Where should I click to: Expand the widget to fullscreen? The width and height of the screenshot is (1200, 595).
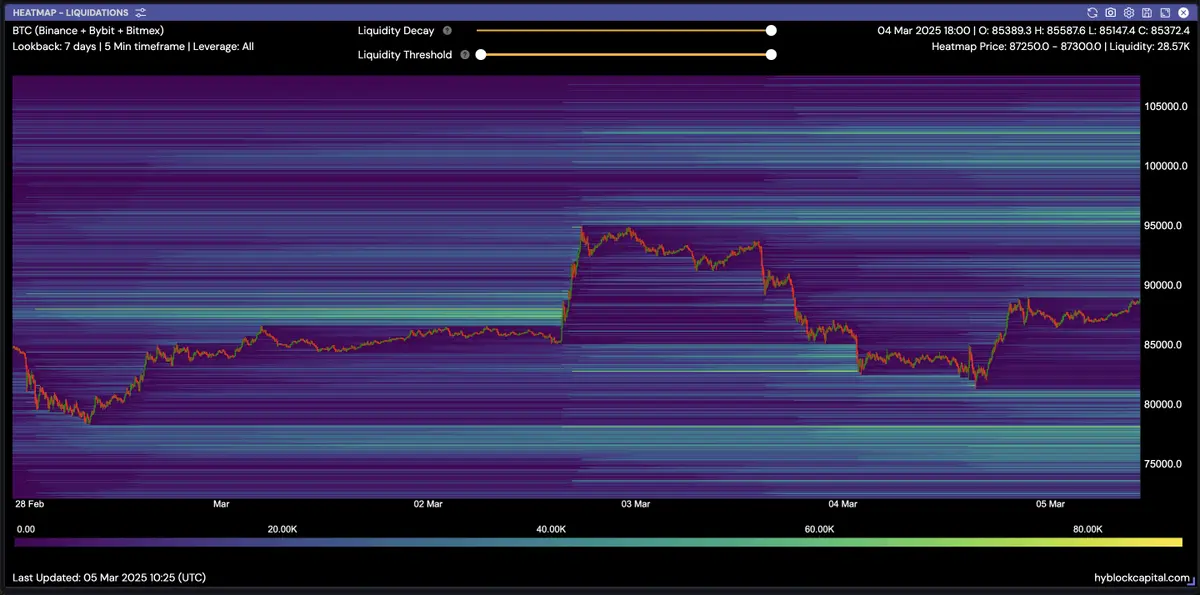coord(1163,12)
